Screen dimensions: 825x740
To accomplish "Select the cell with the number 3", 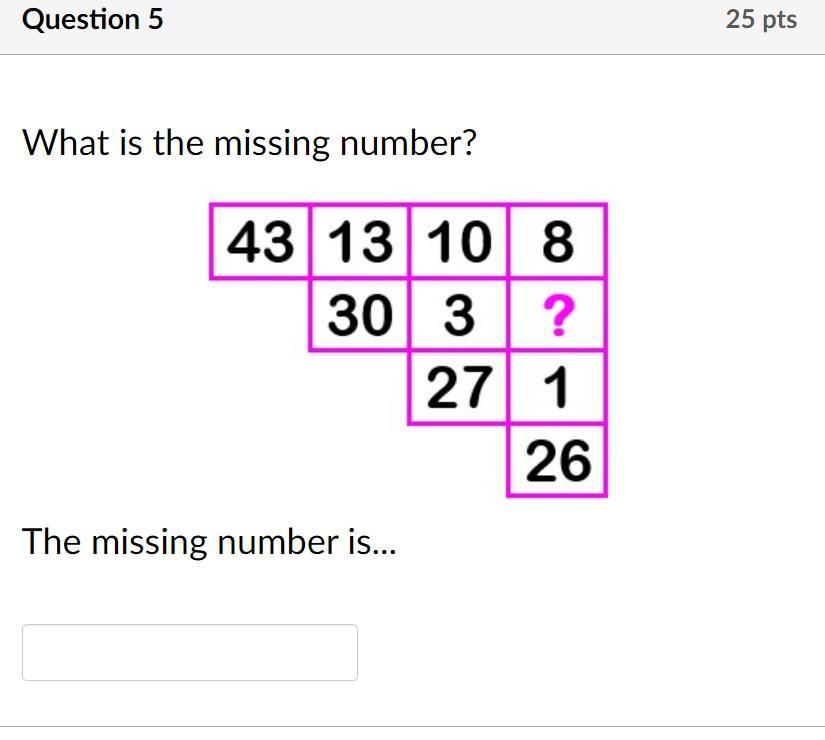I will 459,315.
